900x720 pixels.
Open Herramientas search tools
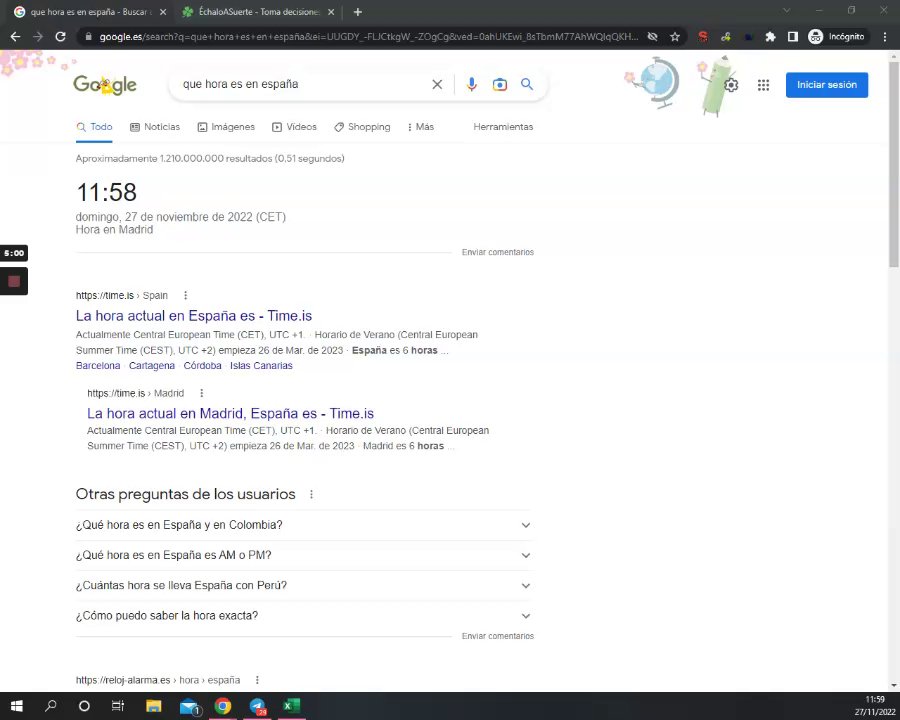[x=503, y=127]
